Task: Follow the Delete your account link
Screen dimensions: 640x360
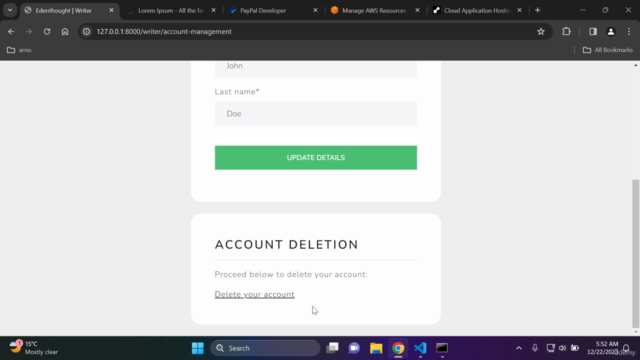Action: 254,294
